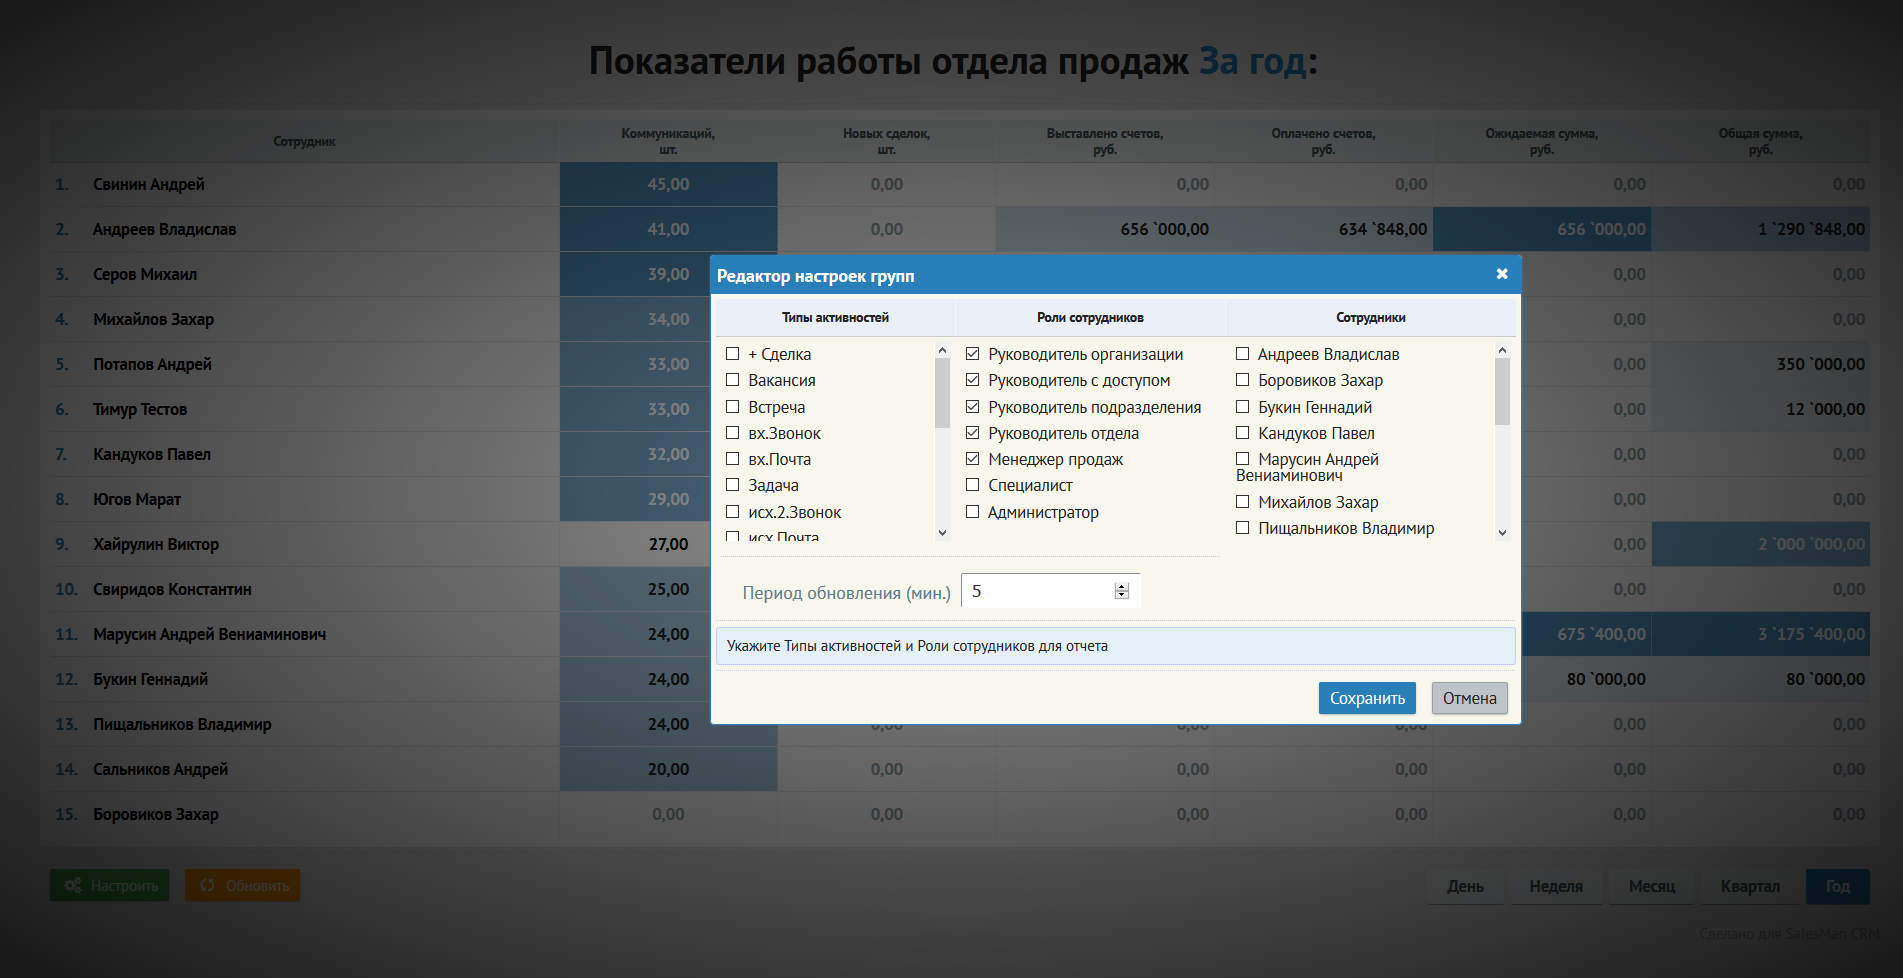The width and height of the screenshot is (1903, 978).
Task: Switch to the 'Квартал' period tab
Action: click(1750, 886)
